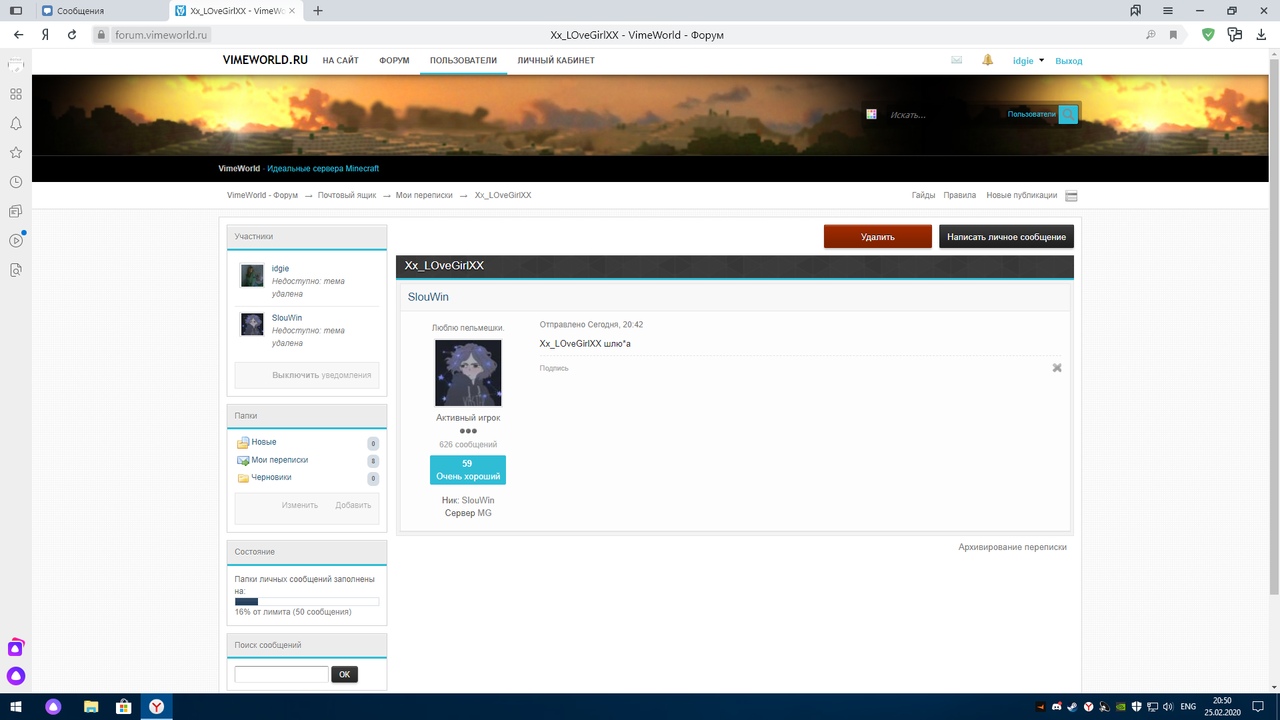Open Alice assistant icon in browser sidebar
Screen dimensions: 1280x720
[16, 675]
